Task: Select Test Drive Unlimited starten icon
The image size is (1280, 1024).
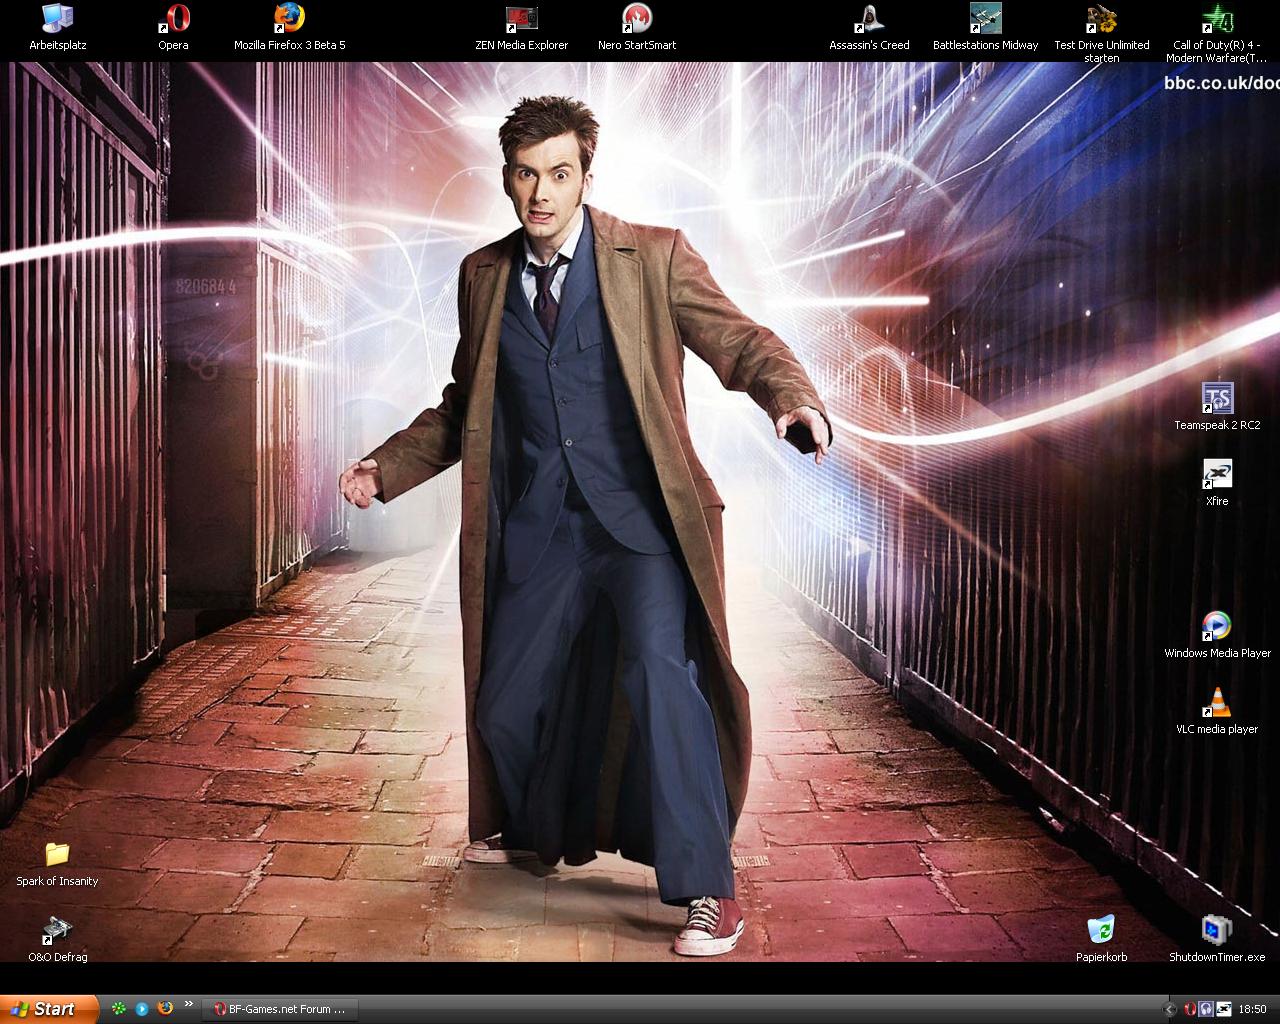Action: (1101, 19)
